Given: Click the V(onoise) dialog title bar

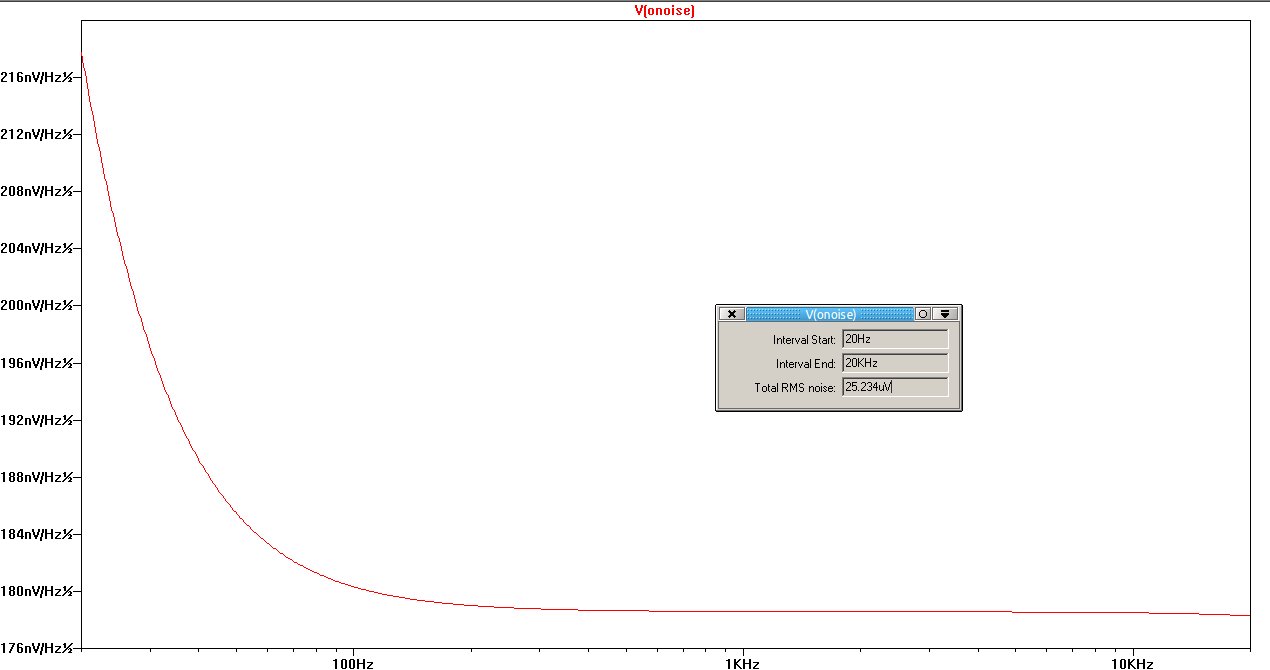Looking at the screenshot, I should coord(830,314).
